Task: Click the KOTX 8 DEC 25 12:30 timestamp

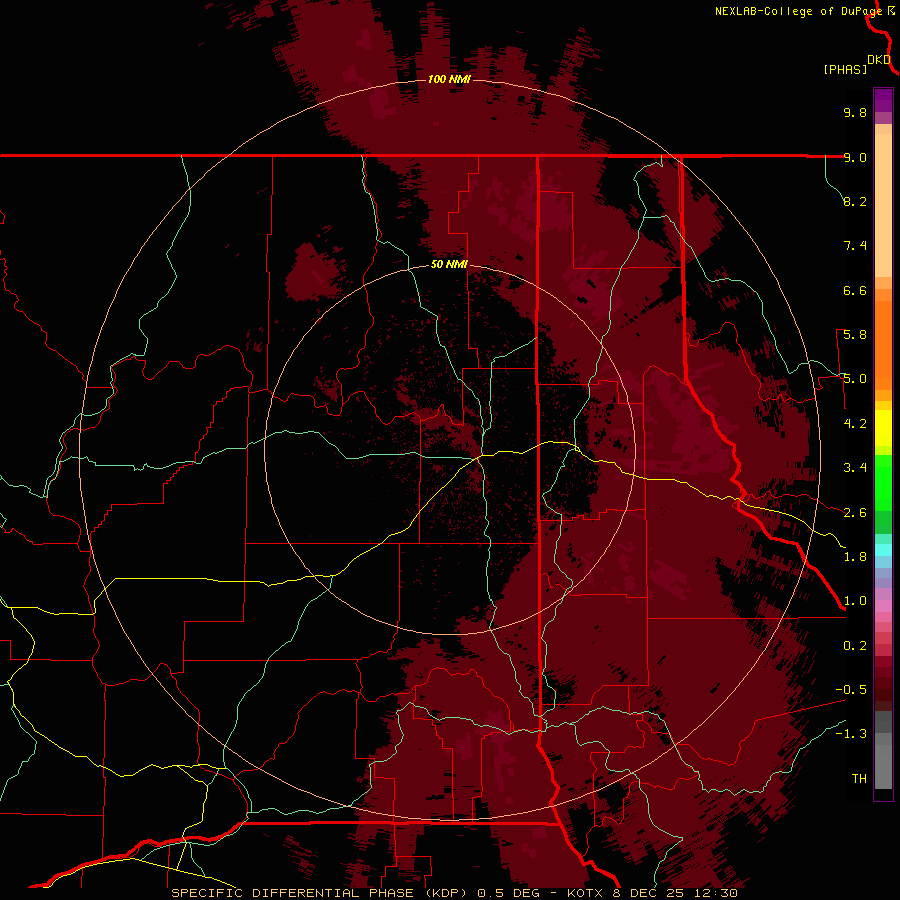Action: coord(652,893)
